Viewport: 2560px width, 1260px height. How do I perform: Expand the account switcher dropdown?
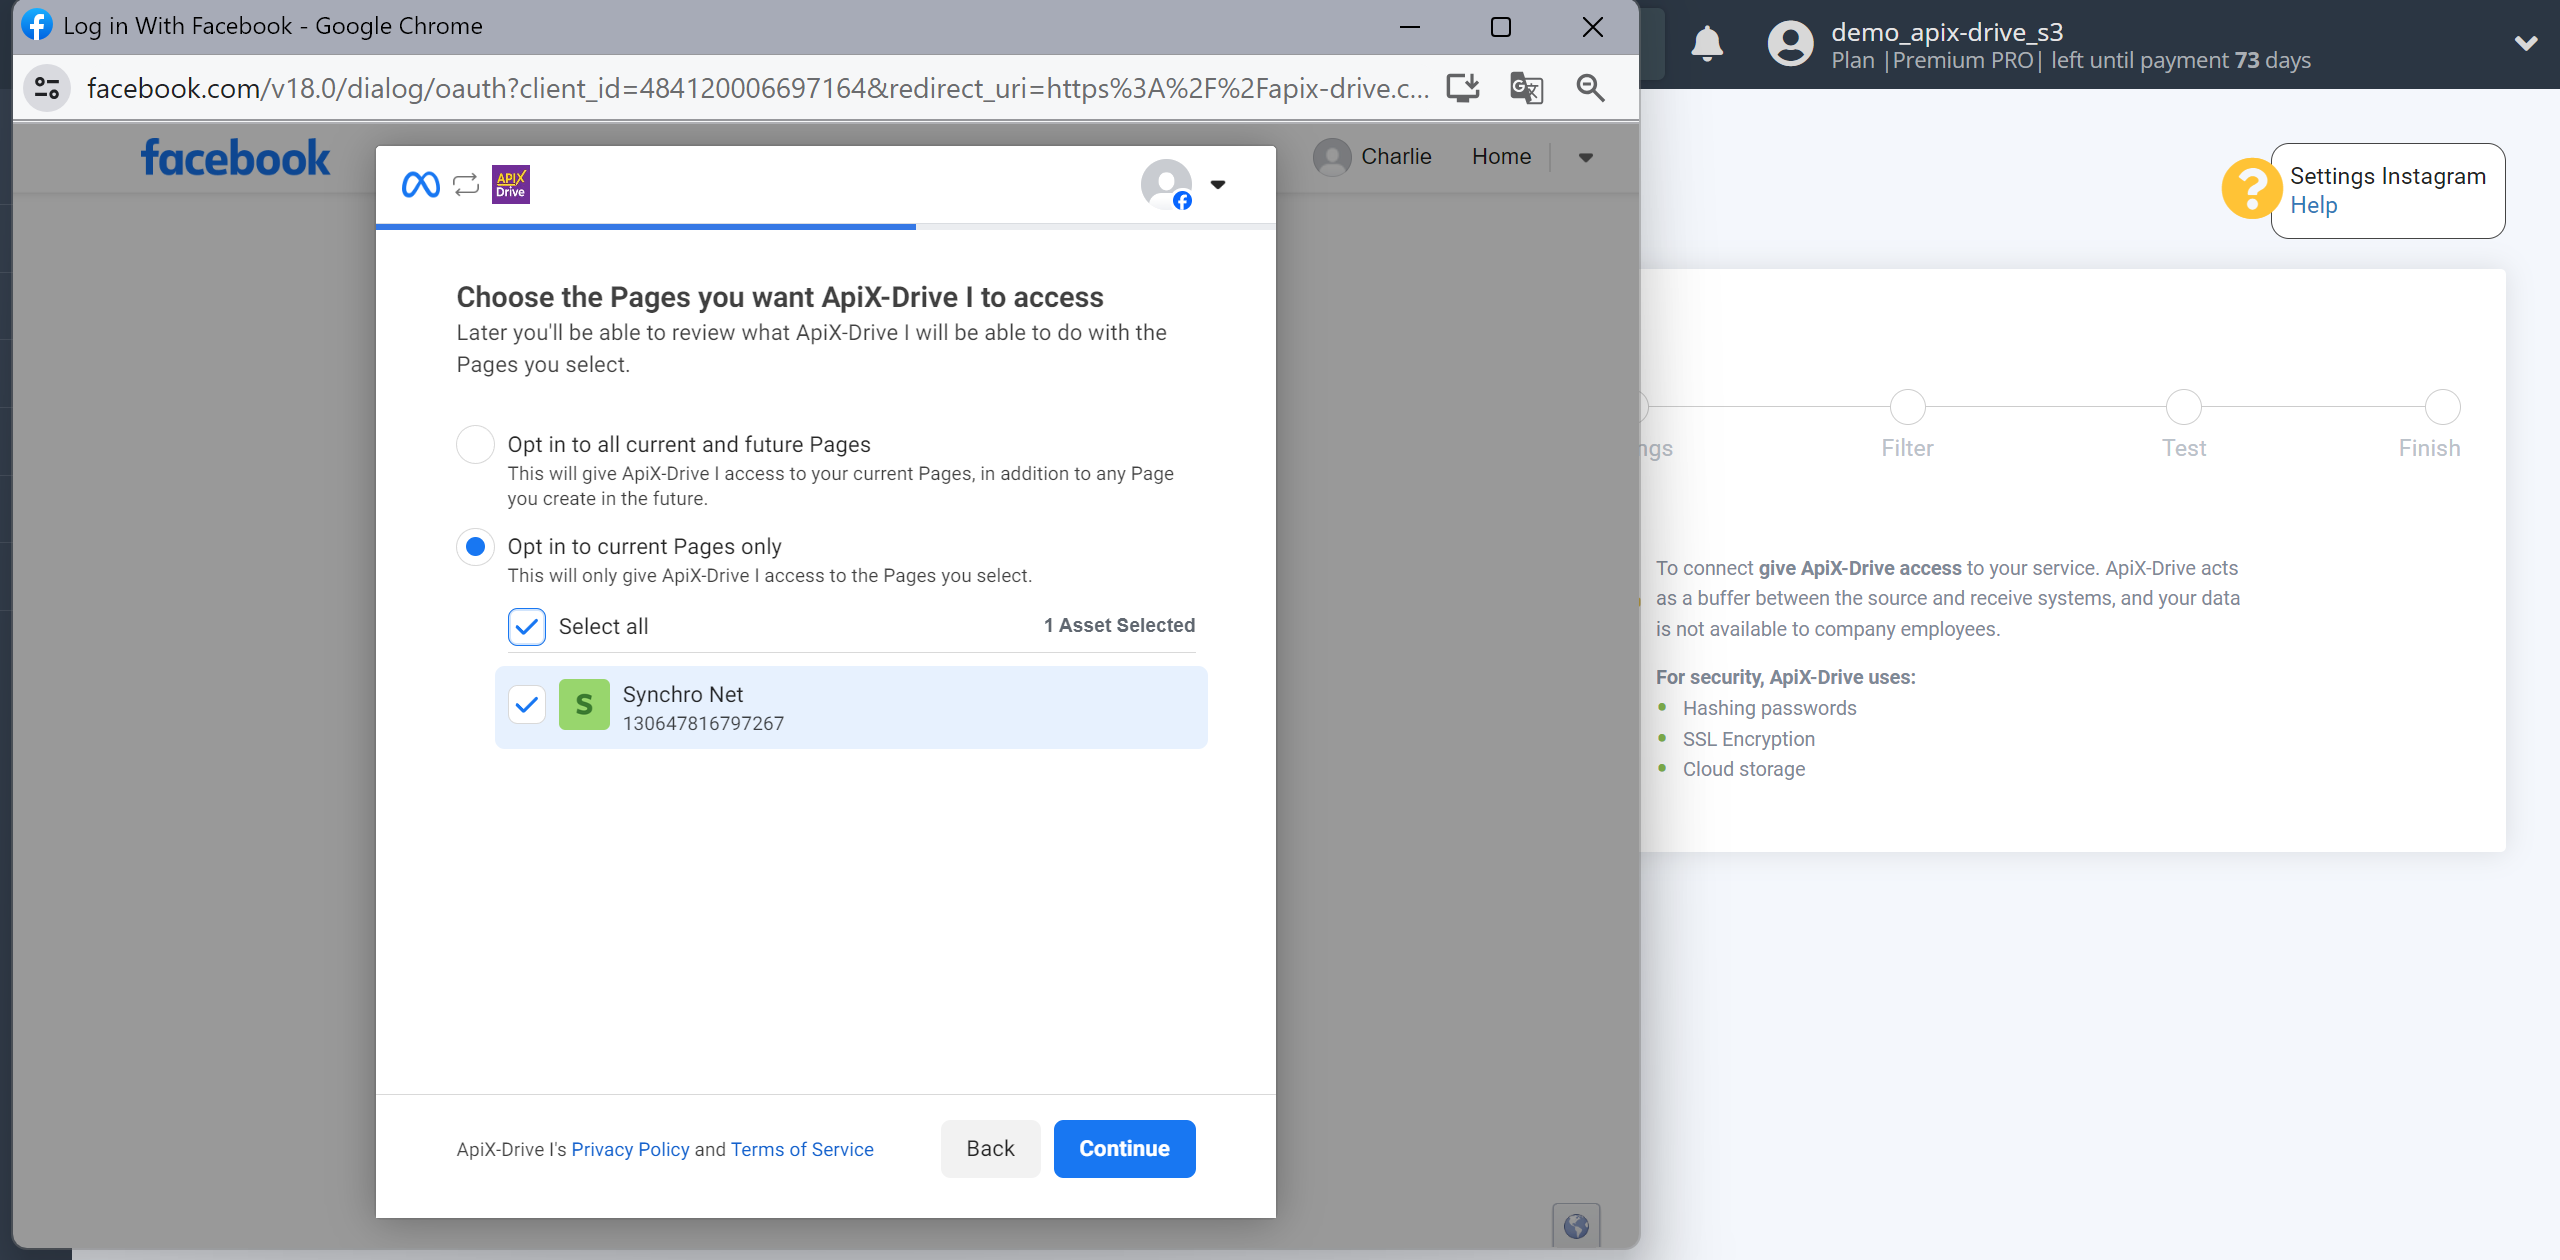click(x=1218, y=184)
